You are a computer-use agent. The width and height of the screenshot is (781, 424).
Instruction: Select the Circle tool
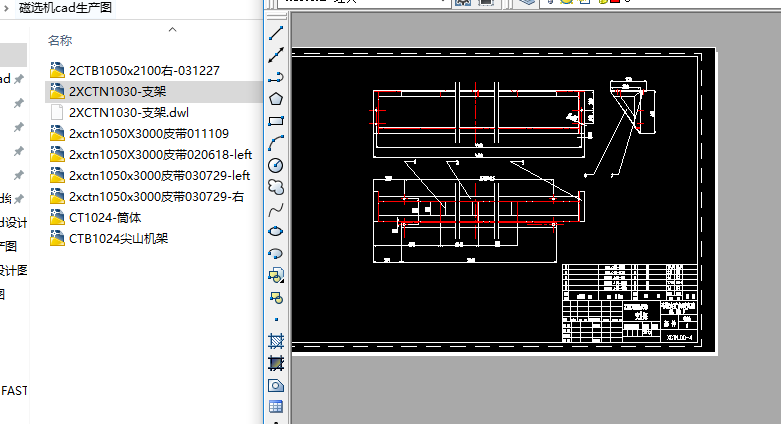coord(276,165)
